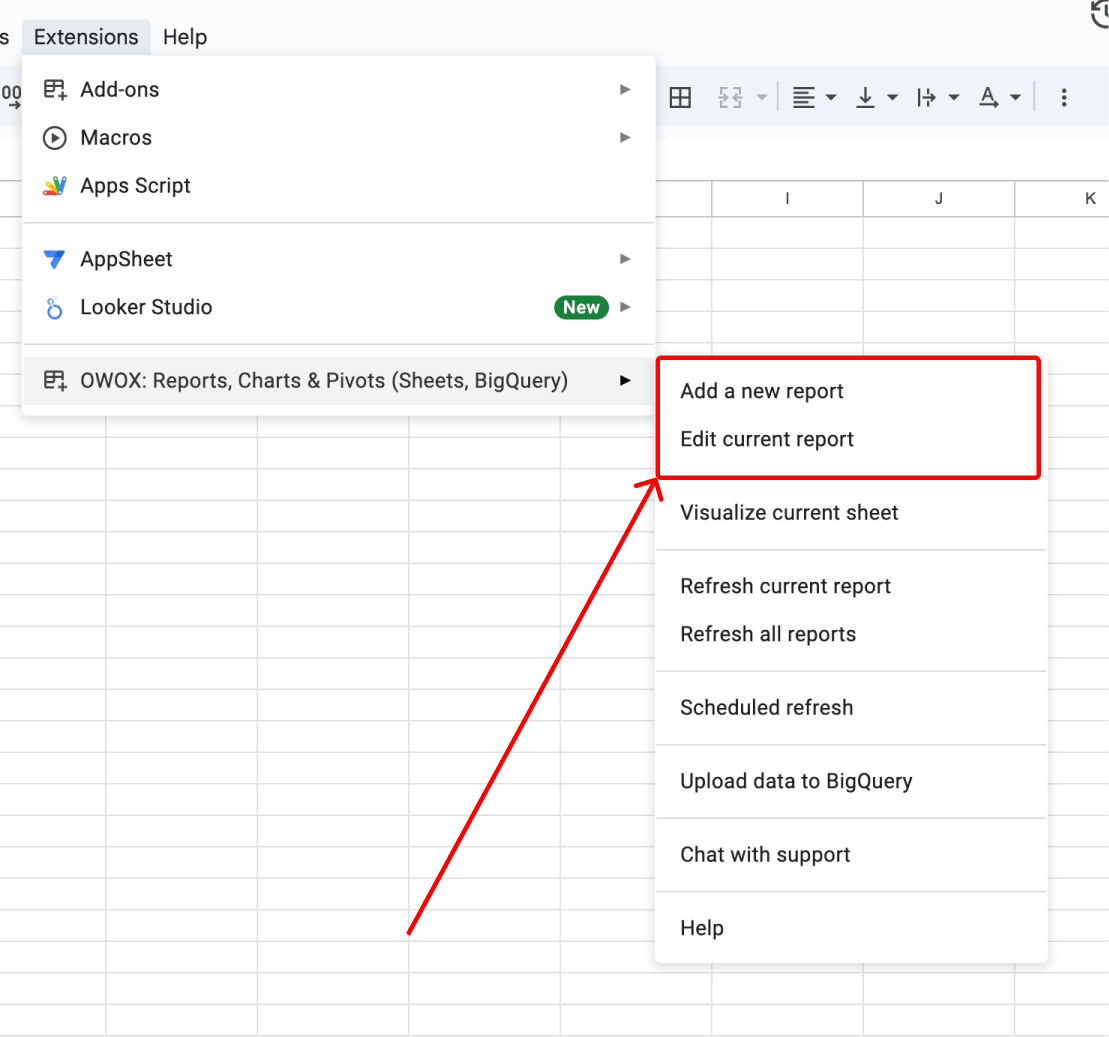Select column K header
1109x1037 pixels.
pos(1062,199)
